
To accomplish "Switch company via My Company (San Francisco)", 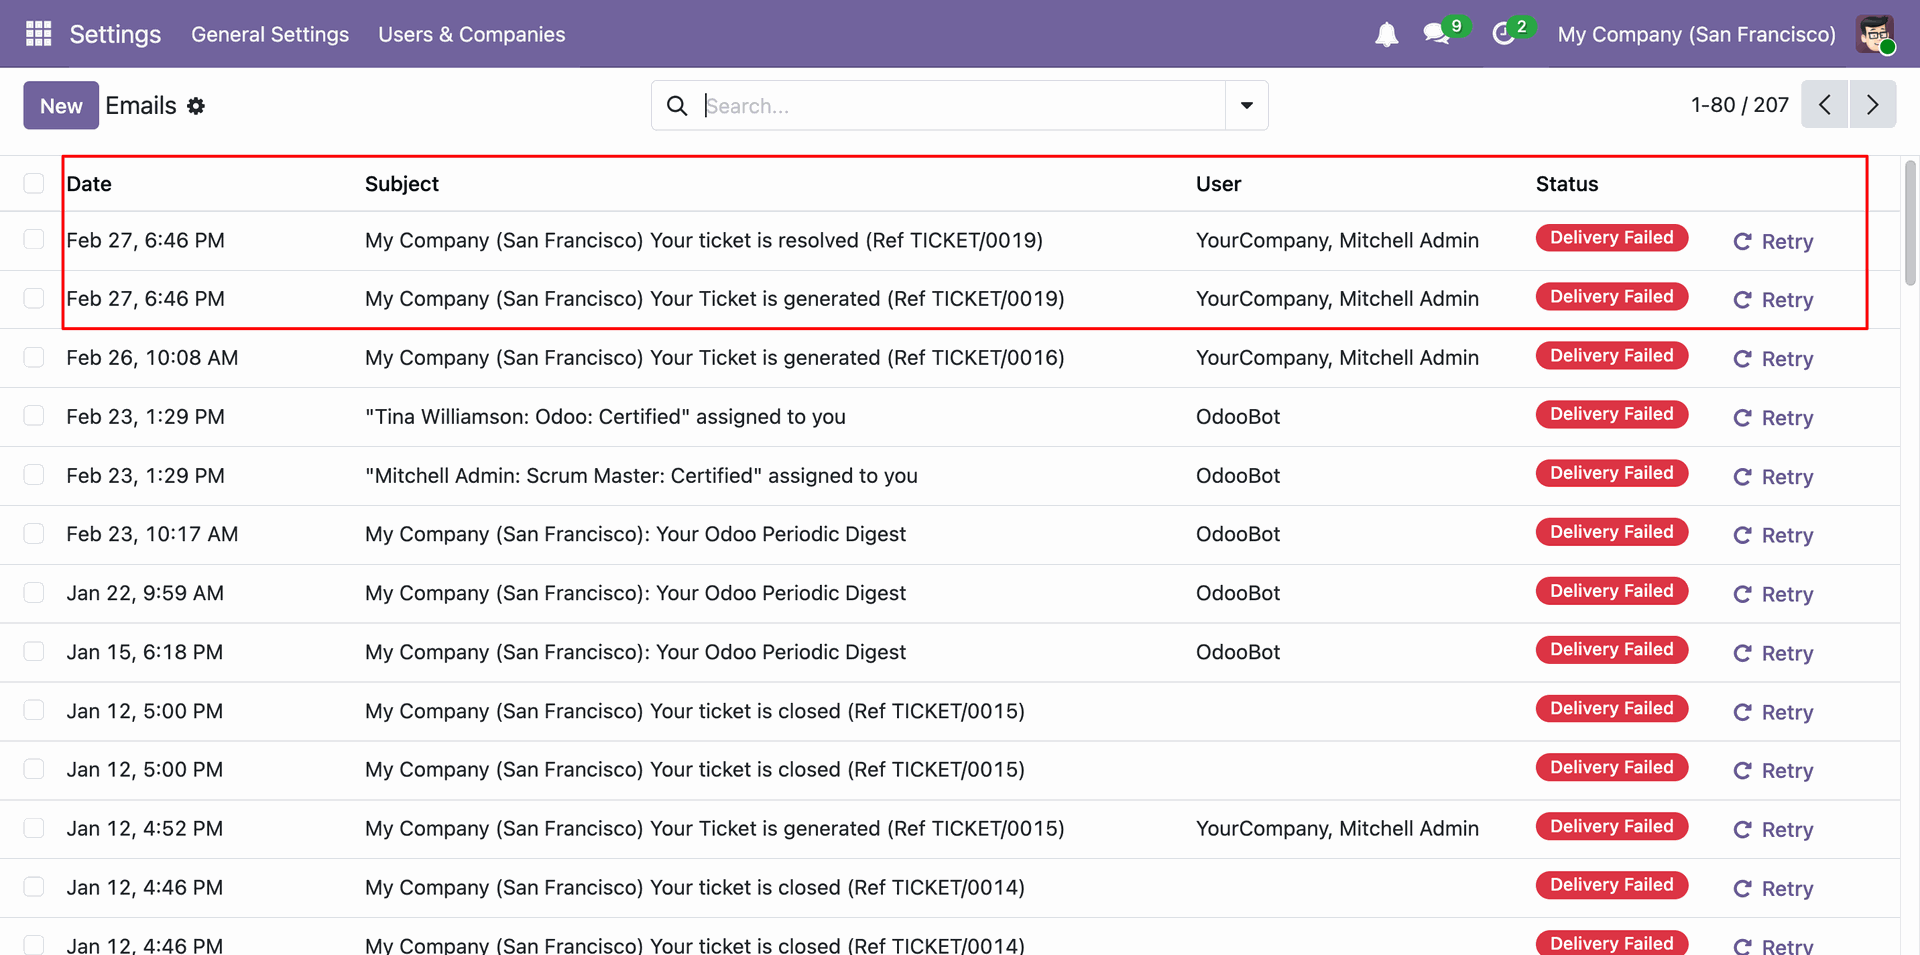I will coord(1696,34).
